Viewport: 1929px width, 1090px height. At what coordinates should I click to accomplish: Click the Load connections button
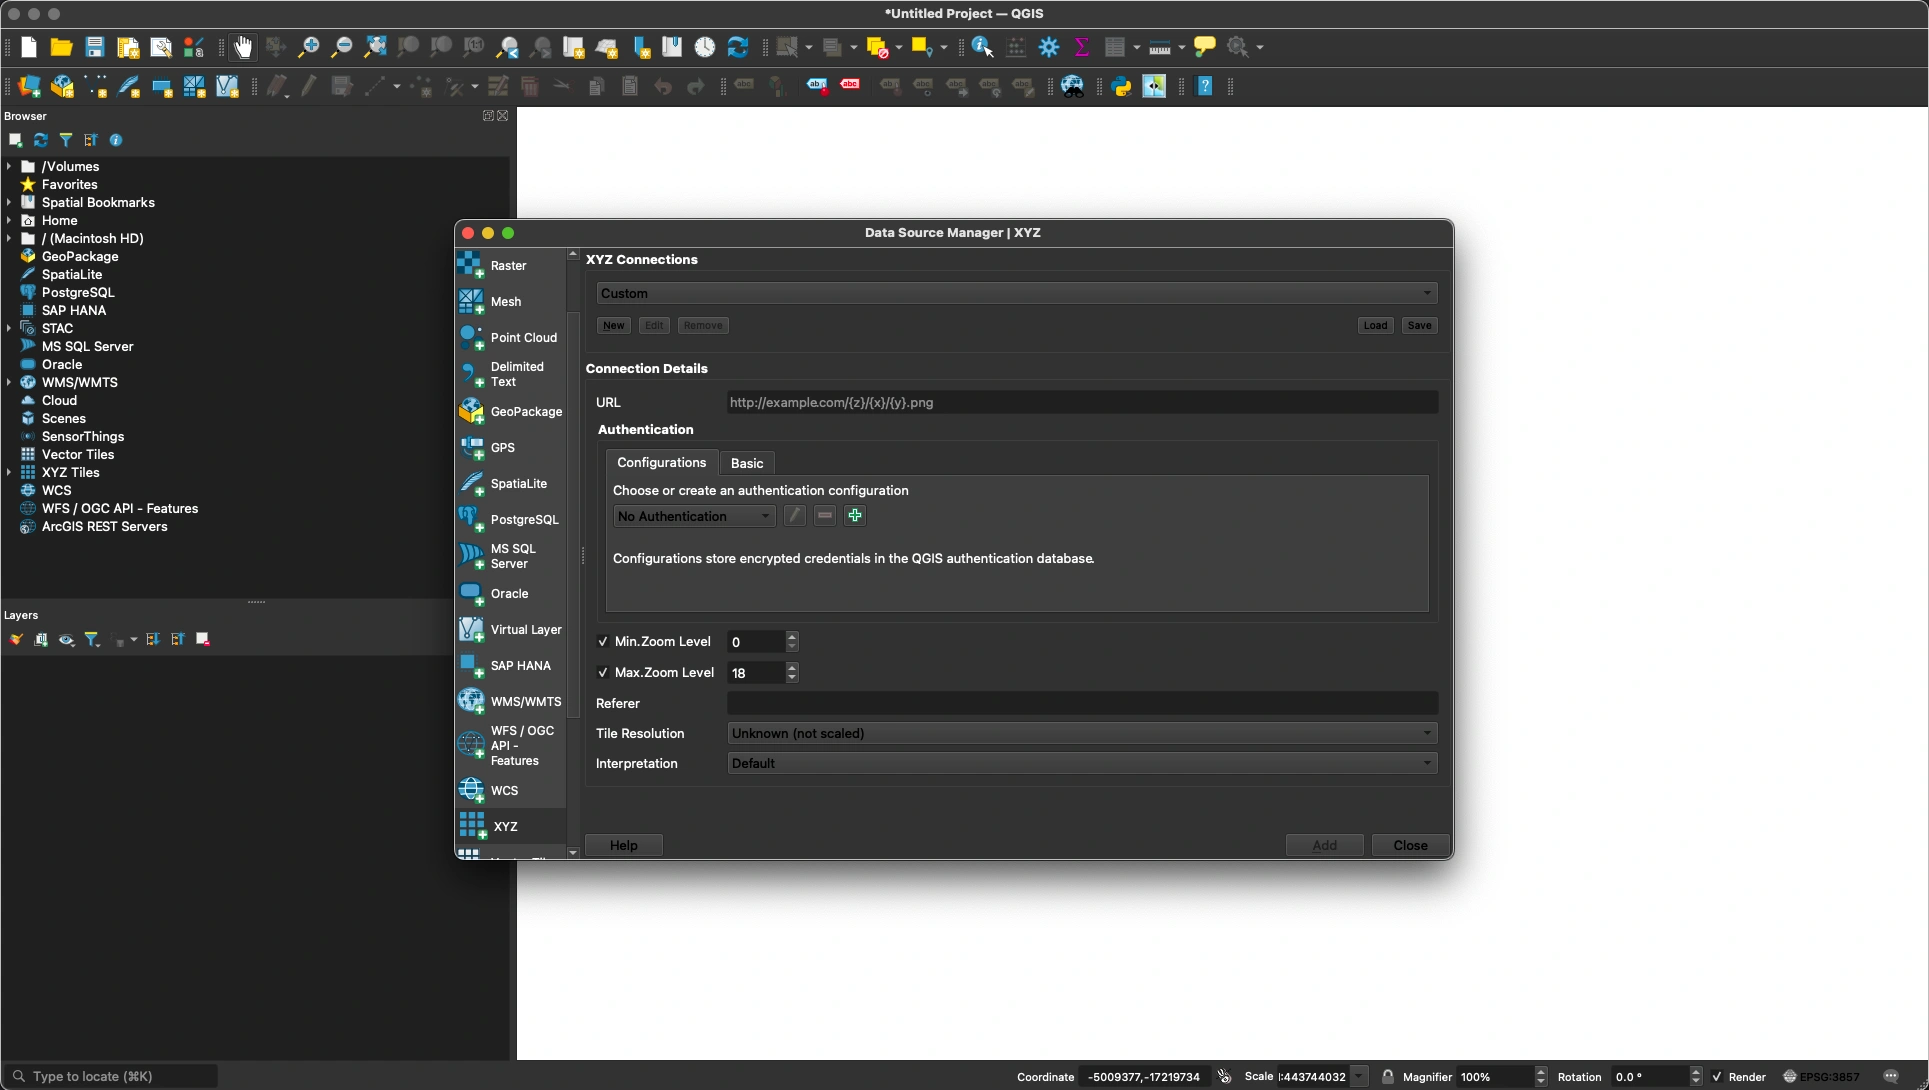[x=1375, y=326]
